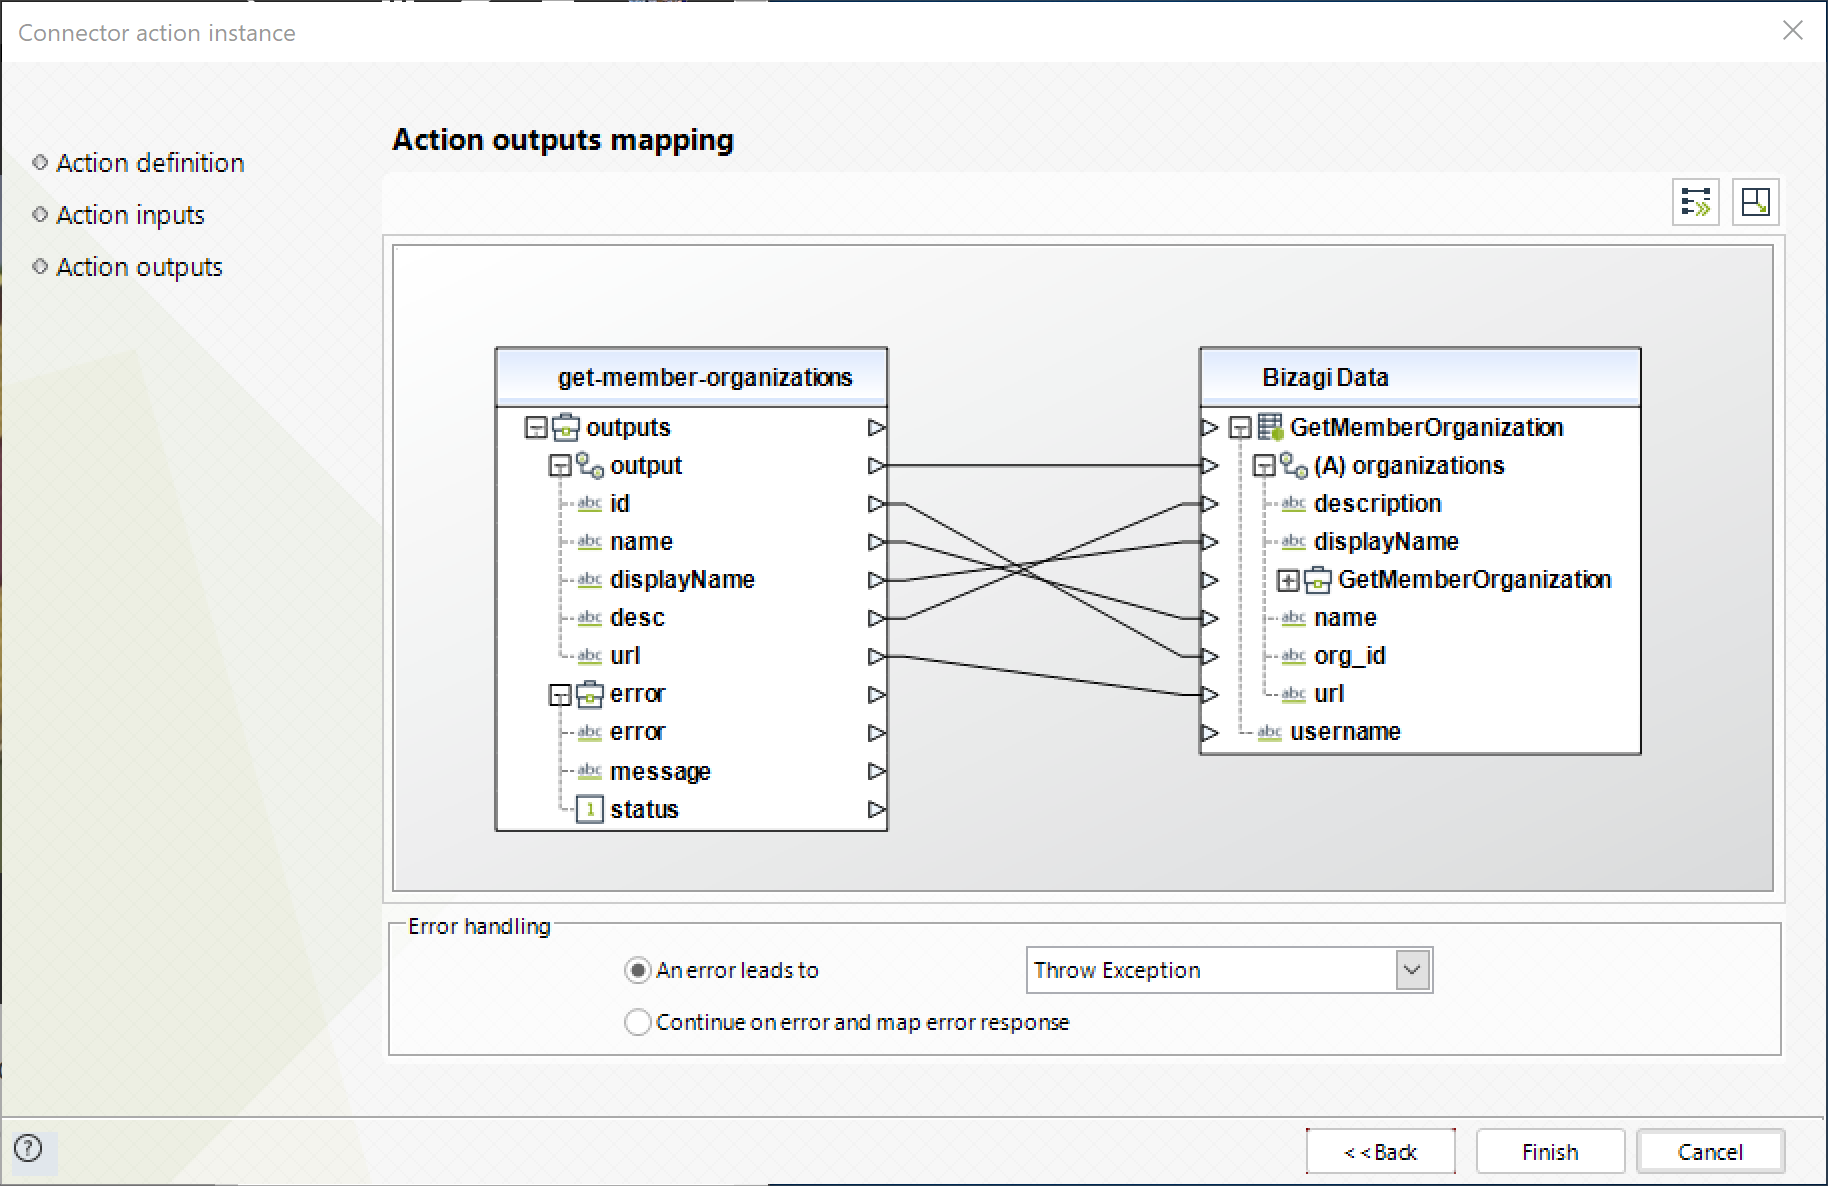Image resolution: width=1828 pixels, height=1186 pixels.
Task: Select the status field under error
Action: click(644, 809)
